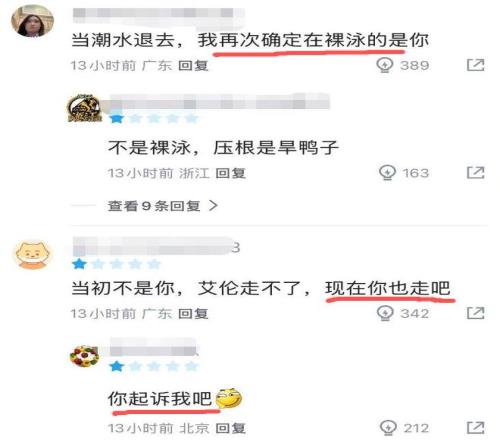Like the 旱鸭子 reply with 163 likes

click(387, 173)
